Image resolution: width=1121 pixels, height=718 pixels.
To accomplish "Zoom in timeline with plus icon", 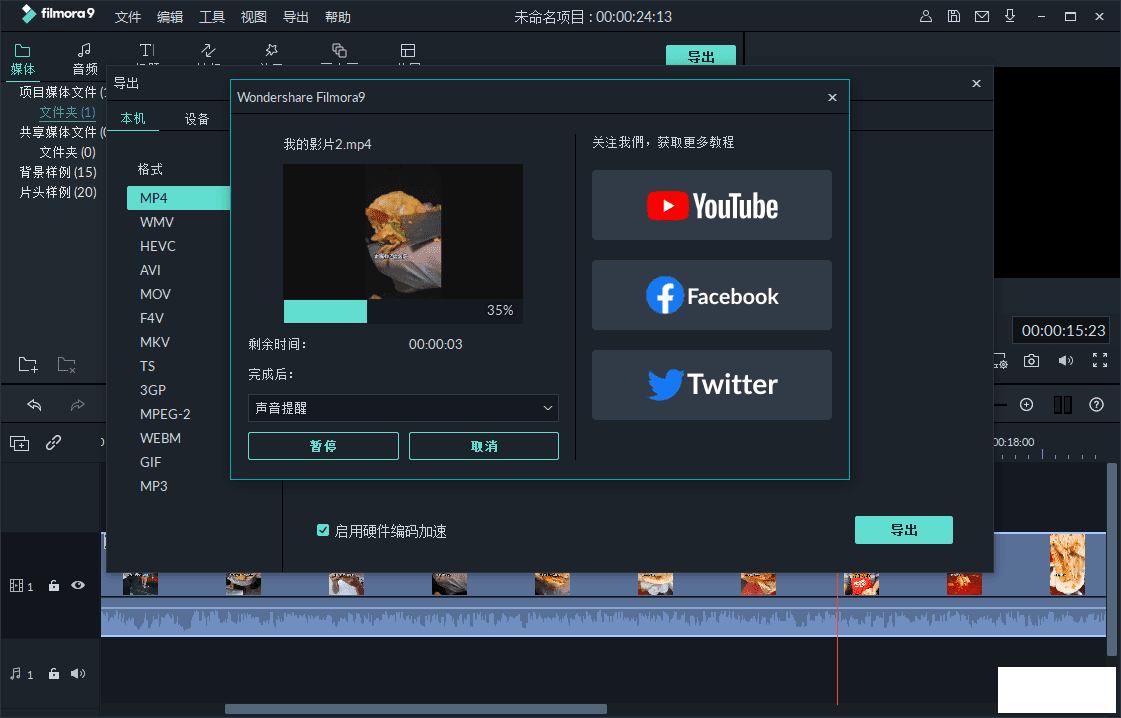I will pos(1027,405).
